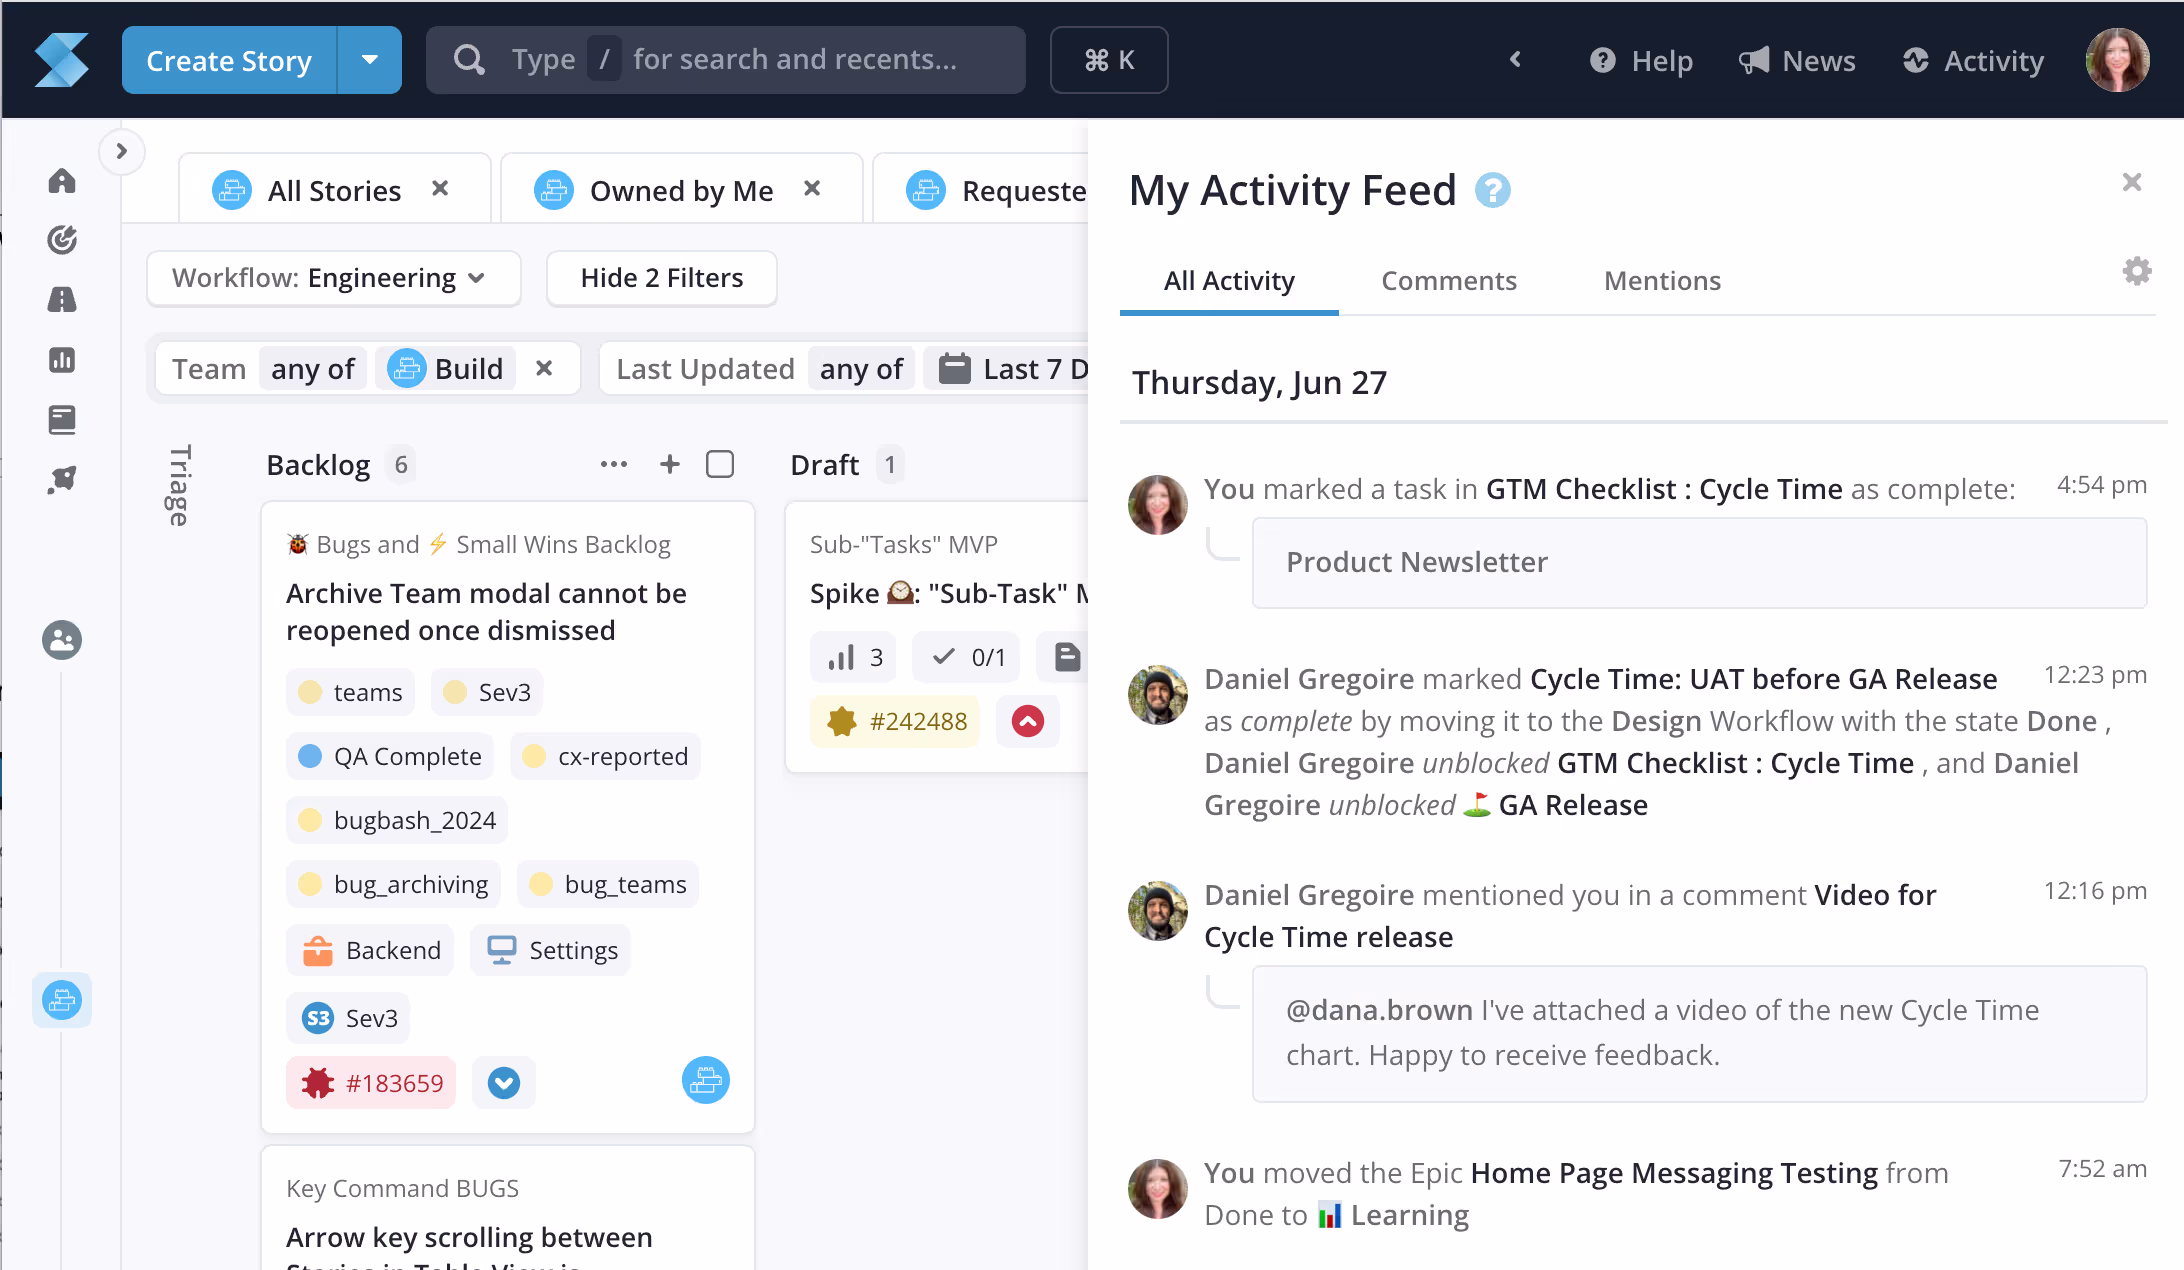Click Hide 2 Filters button

tap(662, 278)
